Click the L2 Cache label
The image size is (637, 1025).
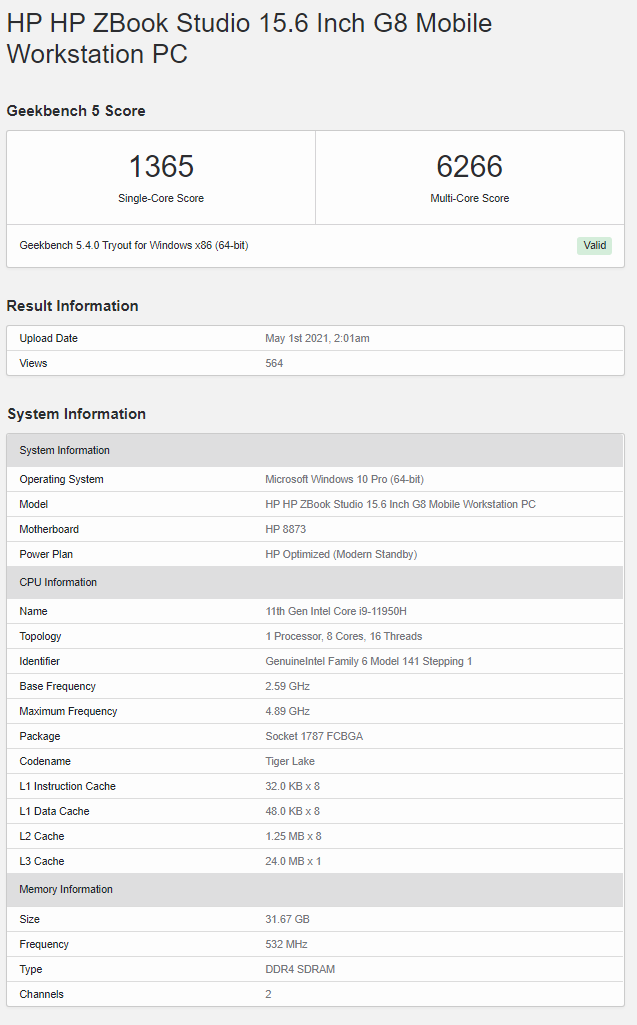click(x=42, y=836)
